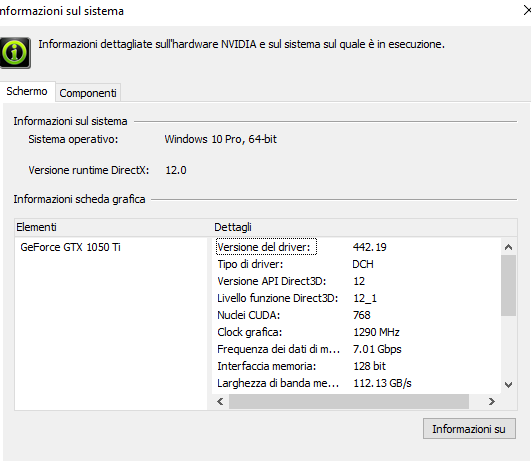Click the driver version value '442.19'
The height and width of the screenshot is (461, 531).
(369, 247)
